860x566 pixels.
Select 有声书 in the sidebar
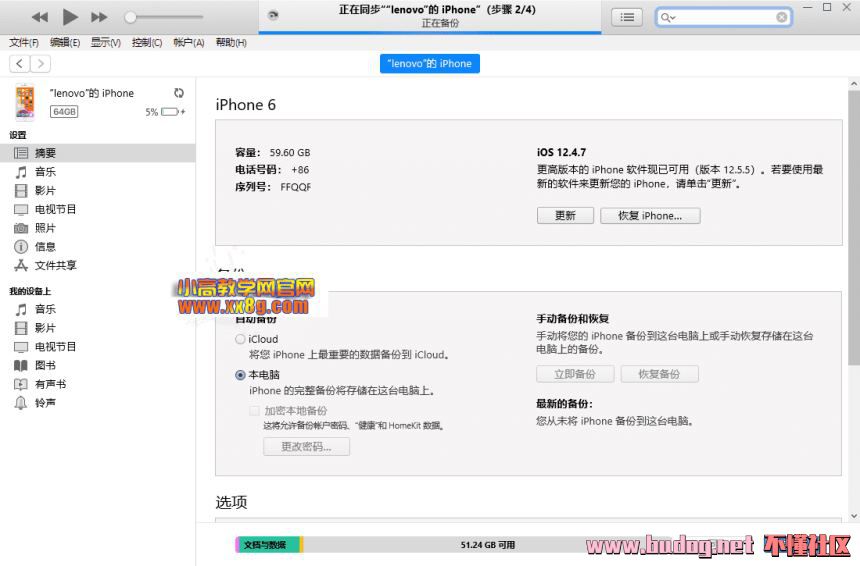click(x=98, y=384)
